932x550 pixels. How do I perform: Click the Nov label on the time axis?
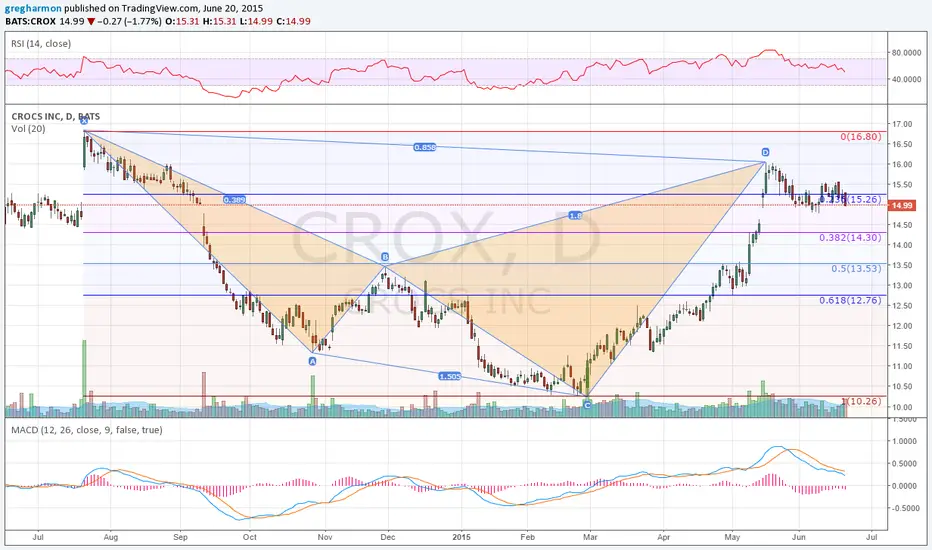(325, 537)
